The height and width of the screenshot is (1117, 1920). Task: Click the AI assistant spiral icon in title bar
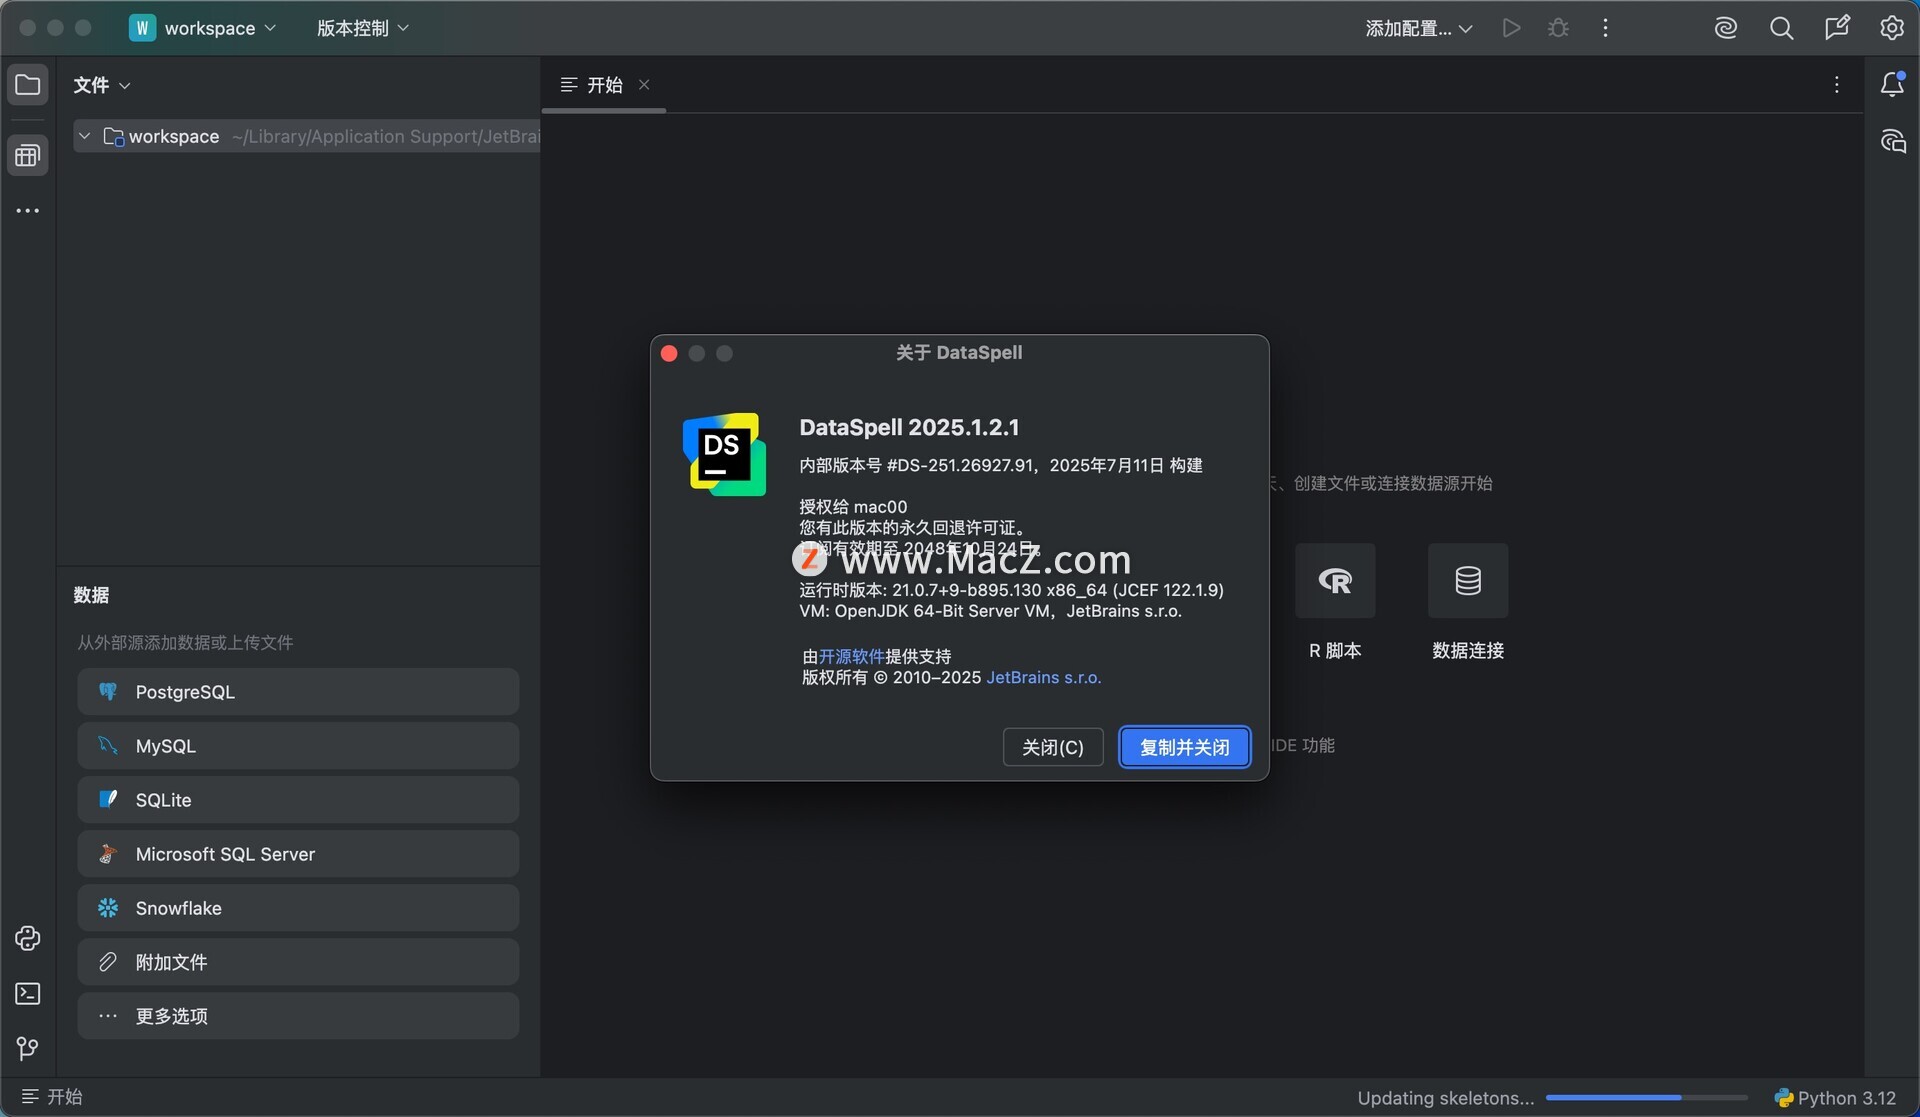(x=1726, y=28)
